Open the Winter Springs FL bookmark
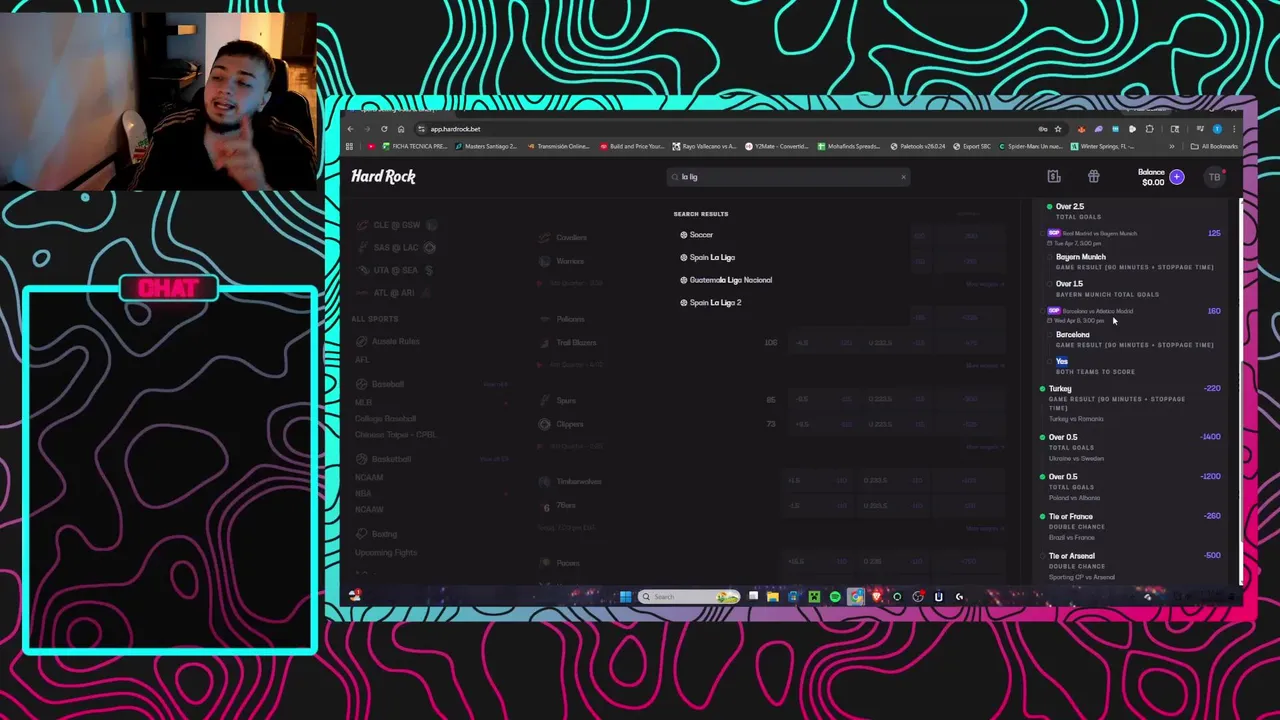 click(x=1102, y=147)
